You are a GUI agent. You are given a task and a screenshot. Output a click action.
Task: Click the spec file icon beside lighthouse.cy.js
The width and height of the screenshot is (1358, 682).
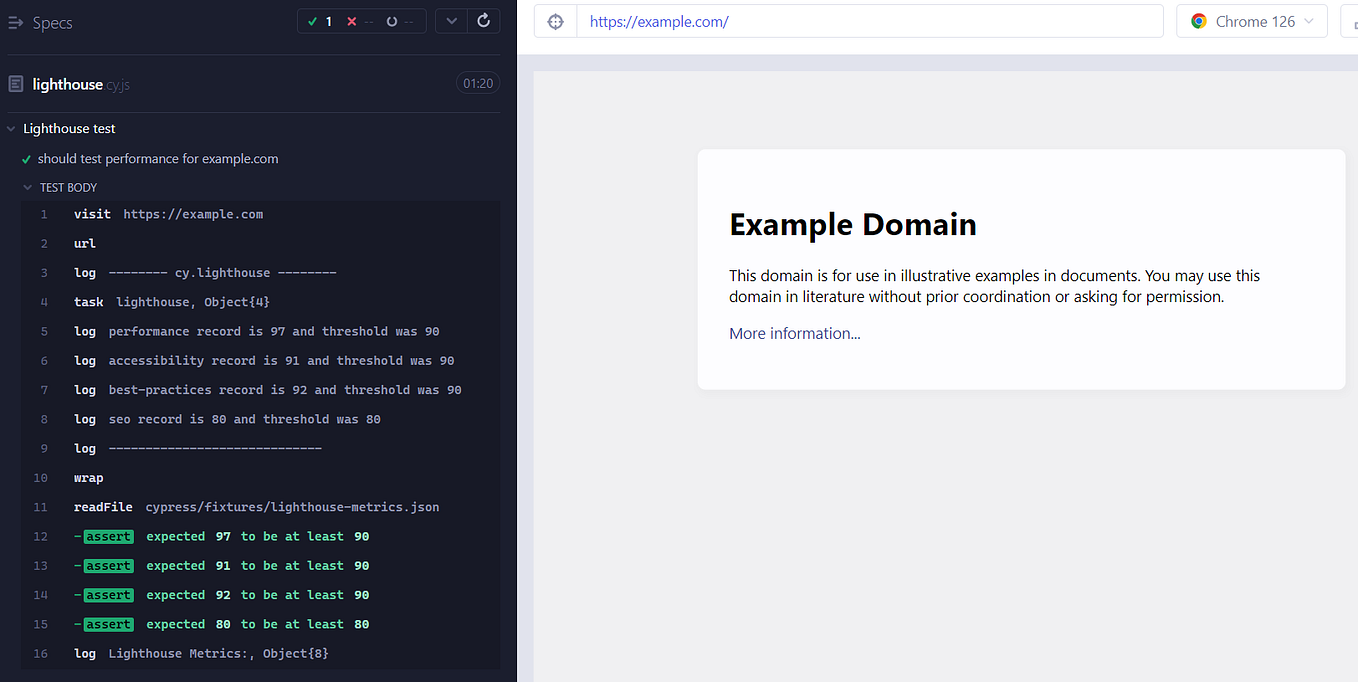pyautogui.click(x=15, y=83)
